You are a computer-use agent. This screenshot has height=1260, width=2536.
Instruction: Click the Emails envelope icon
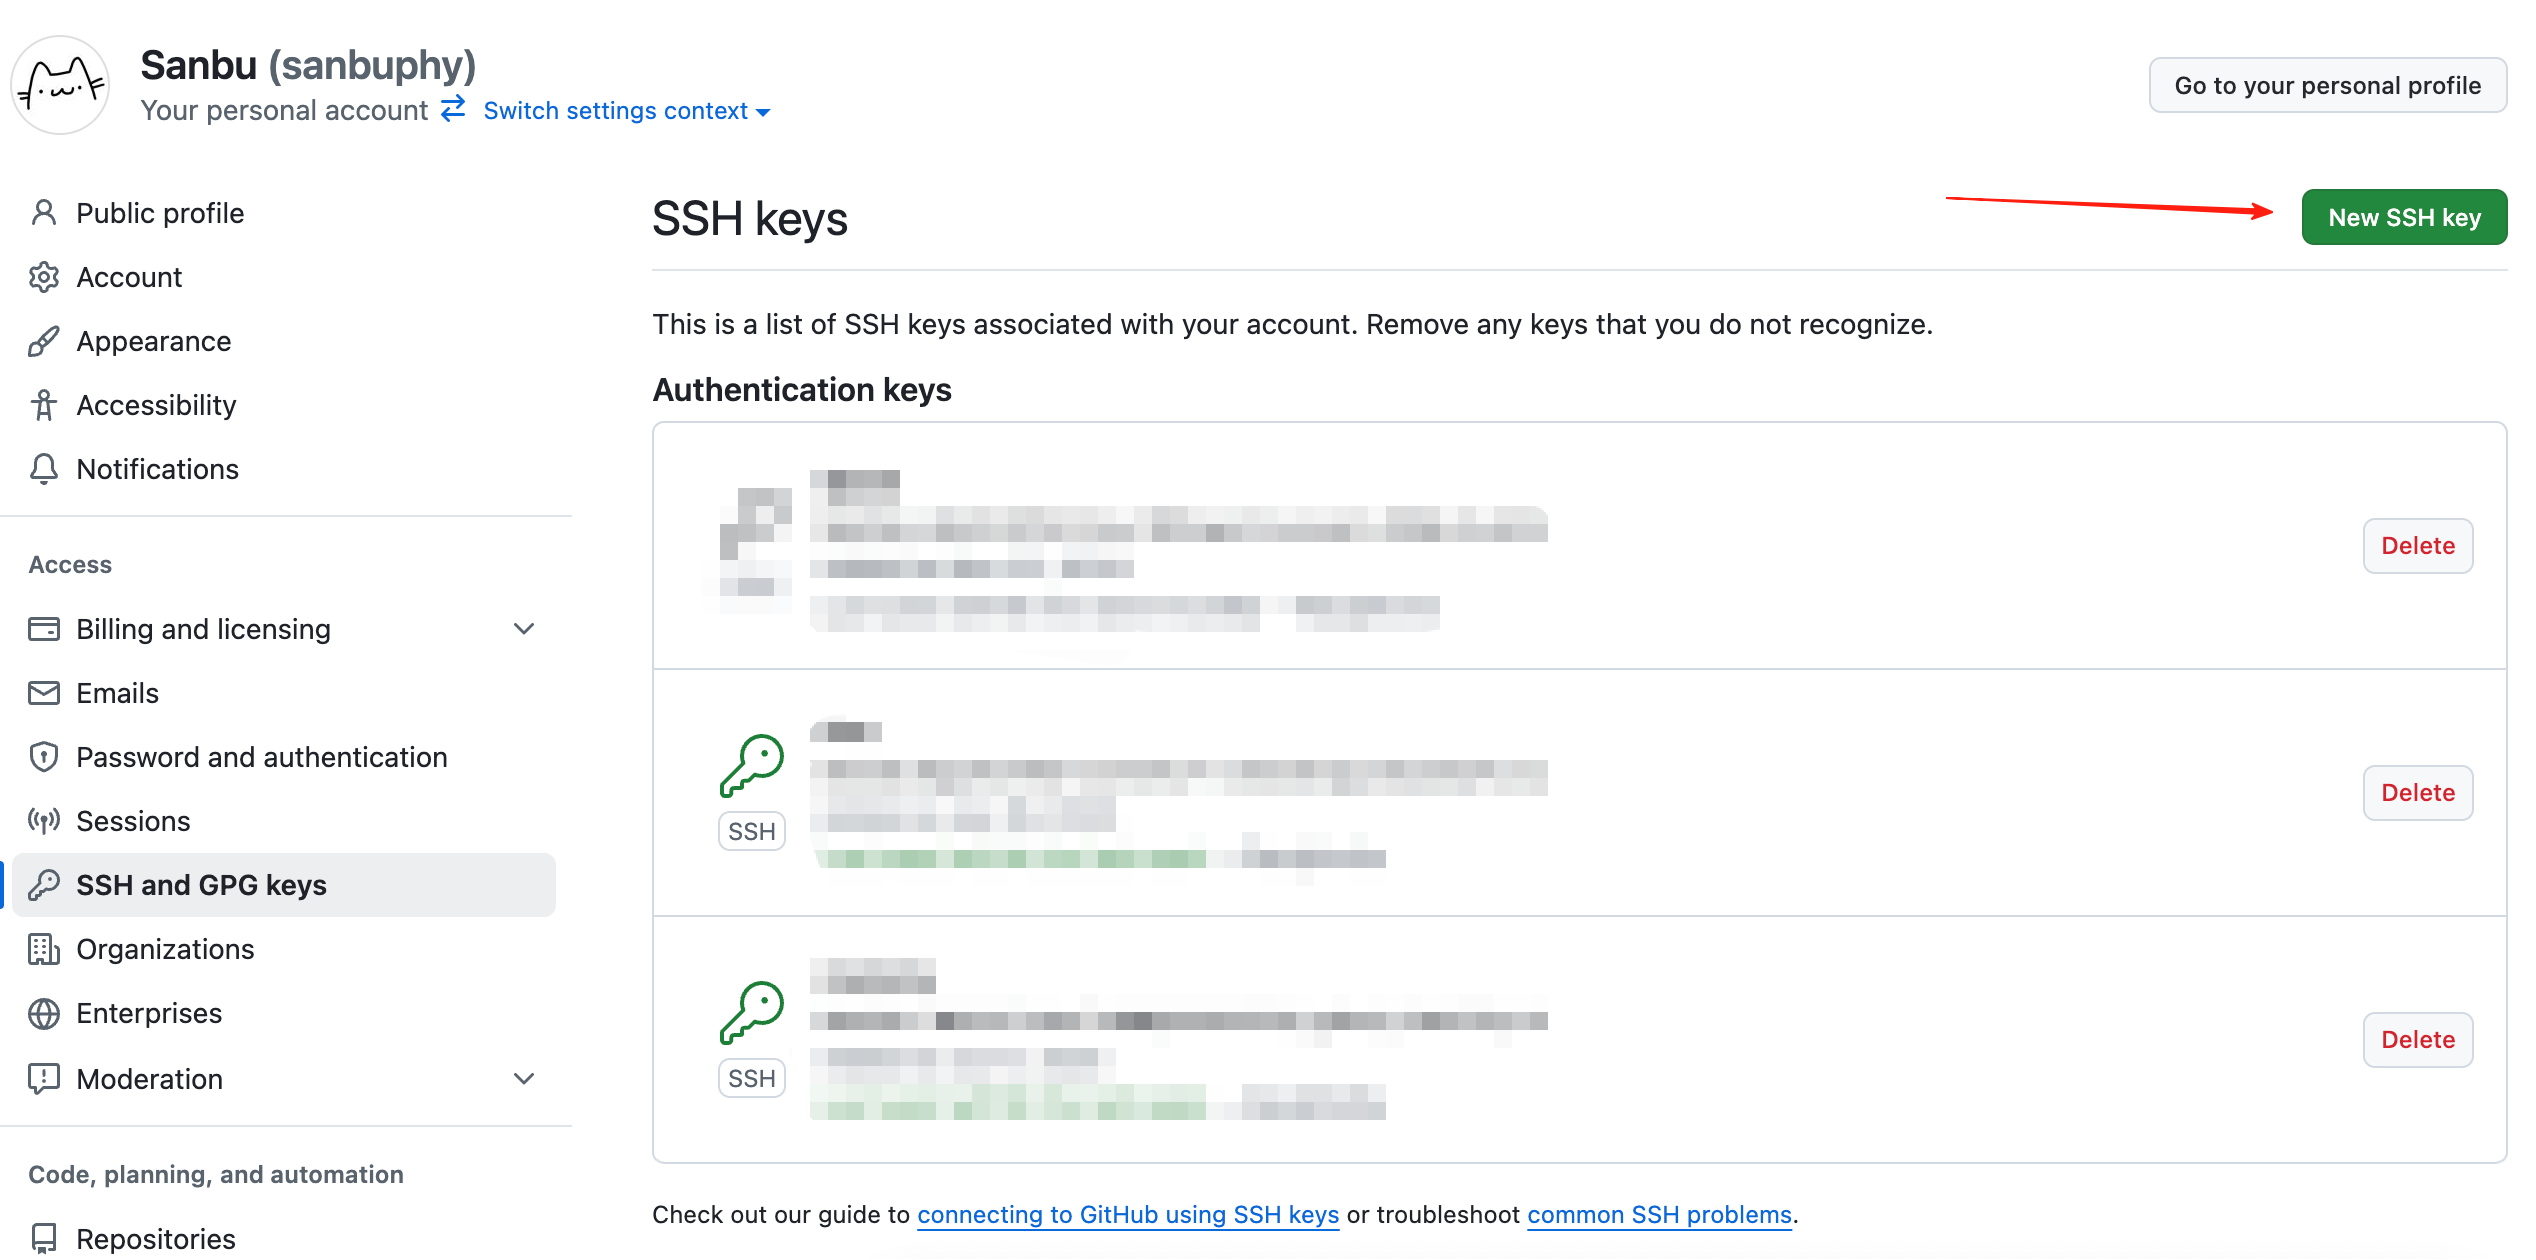click(43, 693)
